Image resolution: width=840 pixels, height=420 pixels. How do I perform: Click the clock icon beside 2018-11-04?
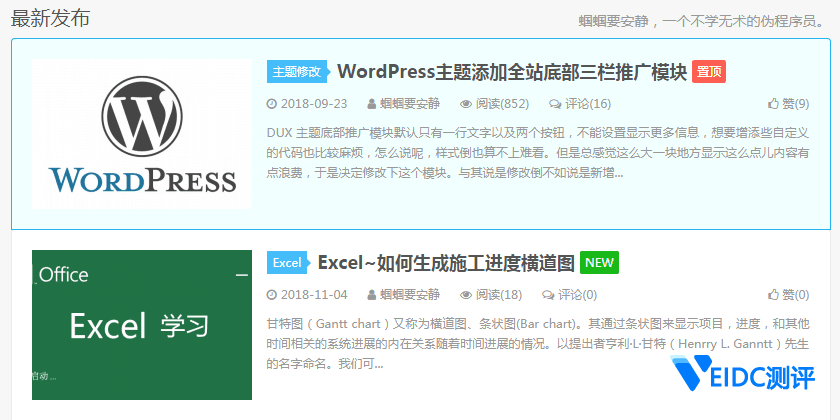point(272,294)
